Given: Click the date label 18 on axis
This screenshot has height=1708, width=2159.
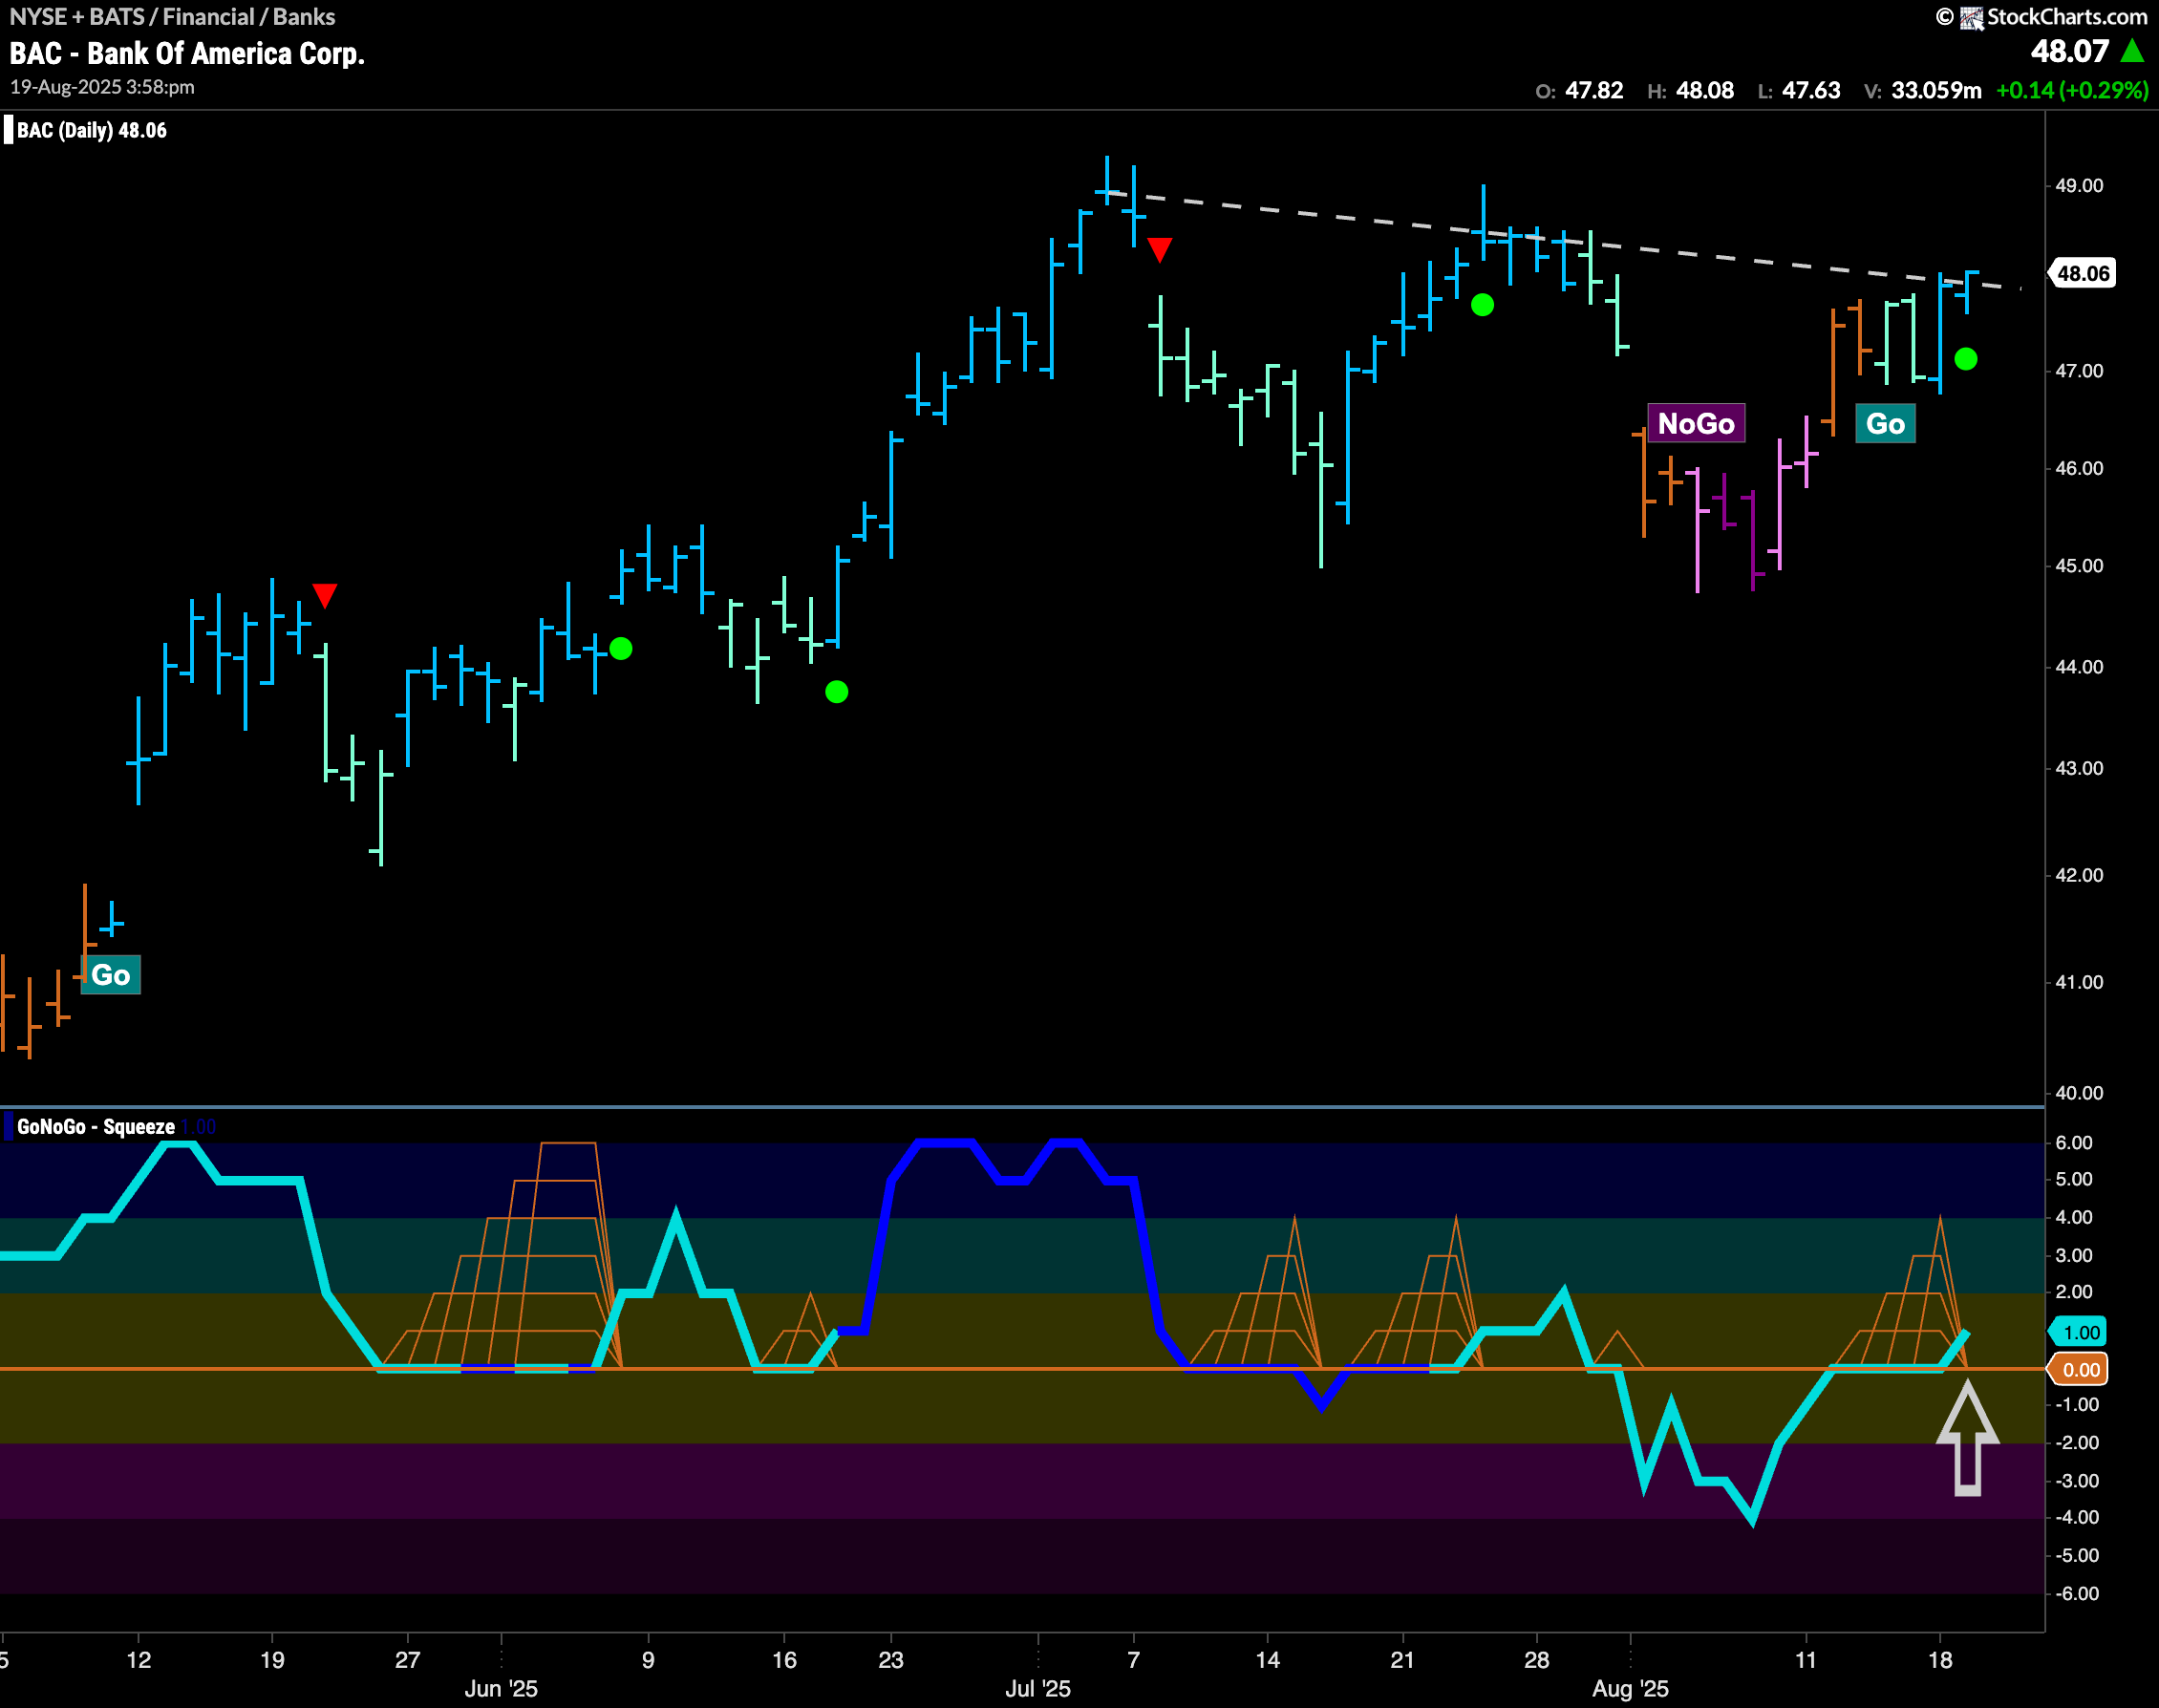Looking at the screenshot, I should pyautogui.click(x=1940, y=1660).
